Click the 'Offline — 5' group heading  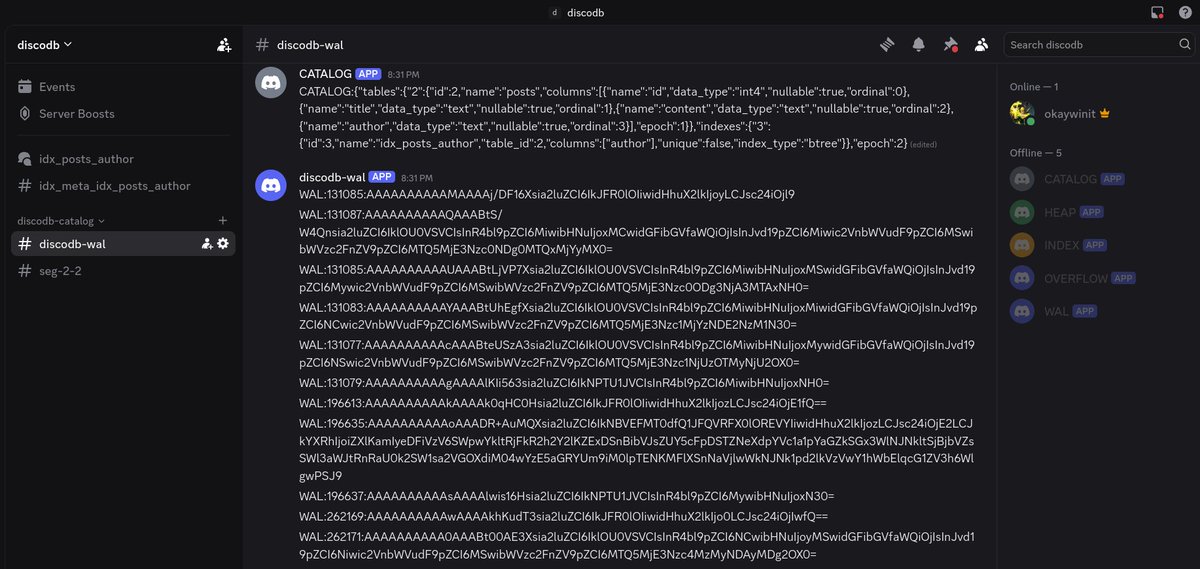1036,153
